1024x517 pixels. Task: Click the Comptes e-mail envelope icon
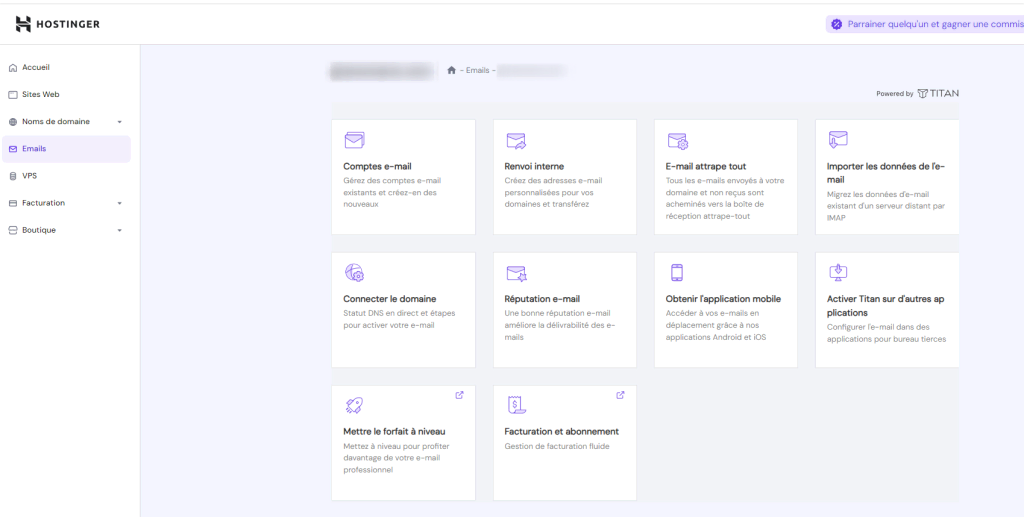click(x=354, y=140)
